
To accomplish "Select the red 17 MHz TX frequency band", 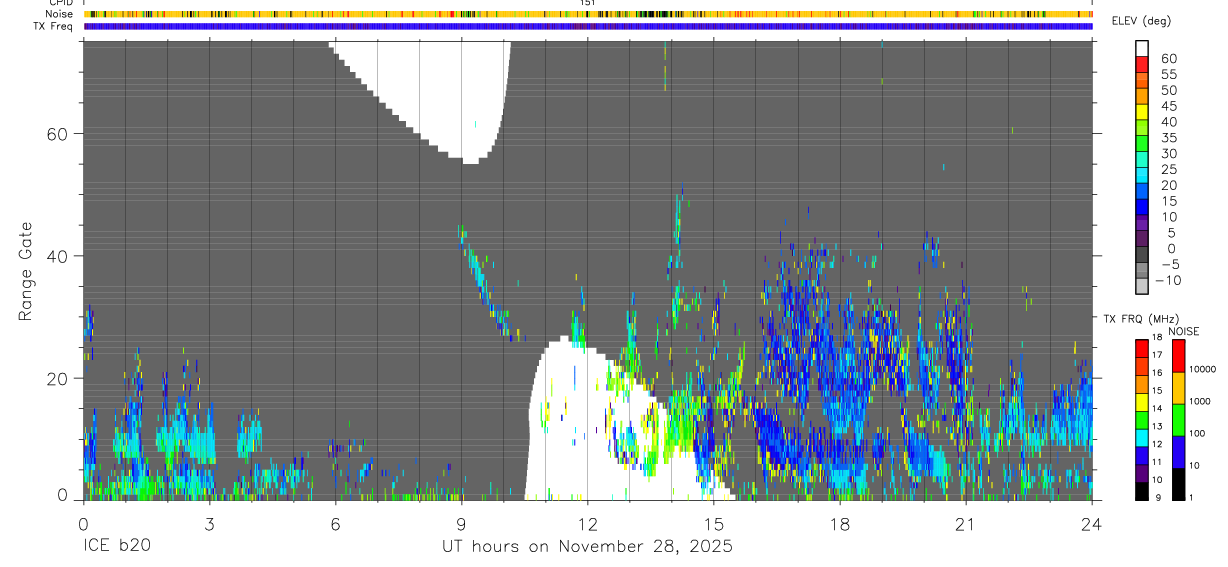I will 1142,348.
